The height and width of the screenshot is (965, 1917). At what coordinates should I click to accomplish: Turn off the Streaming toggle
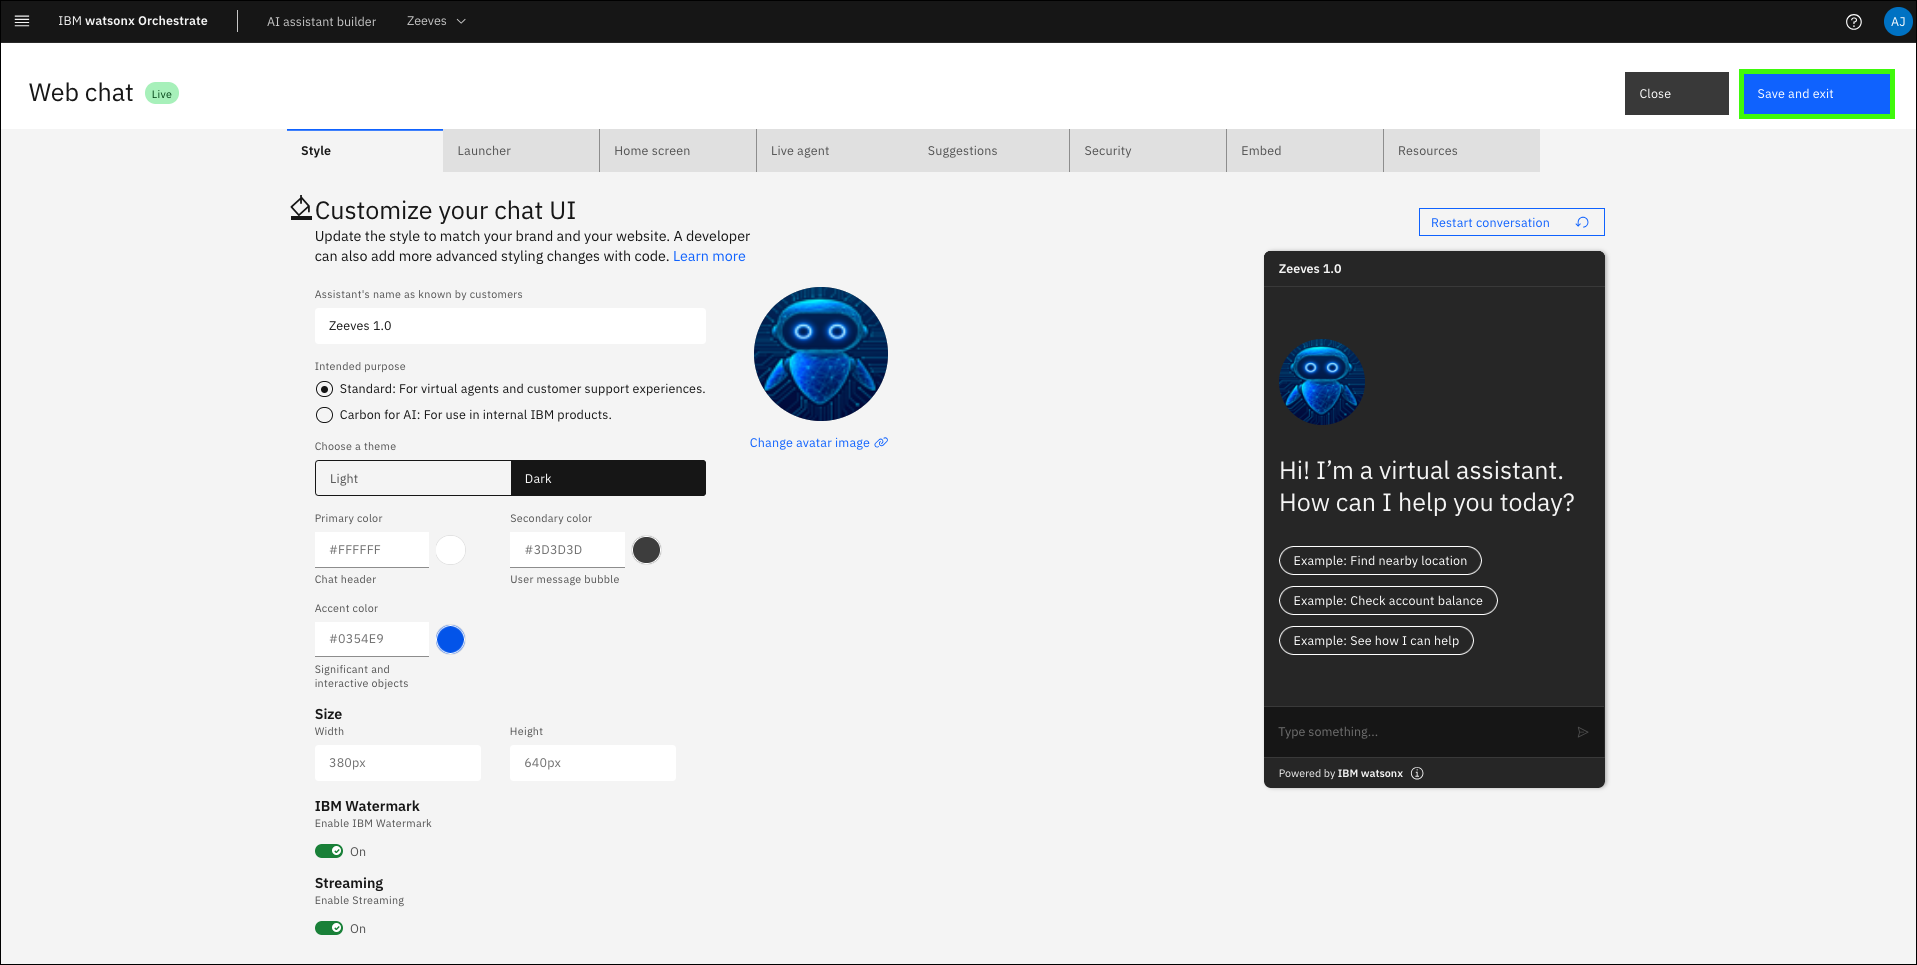click(329, 928)
